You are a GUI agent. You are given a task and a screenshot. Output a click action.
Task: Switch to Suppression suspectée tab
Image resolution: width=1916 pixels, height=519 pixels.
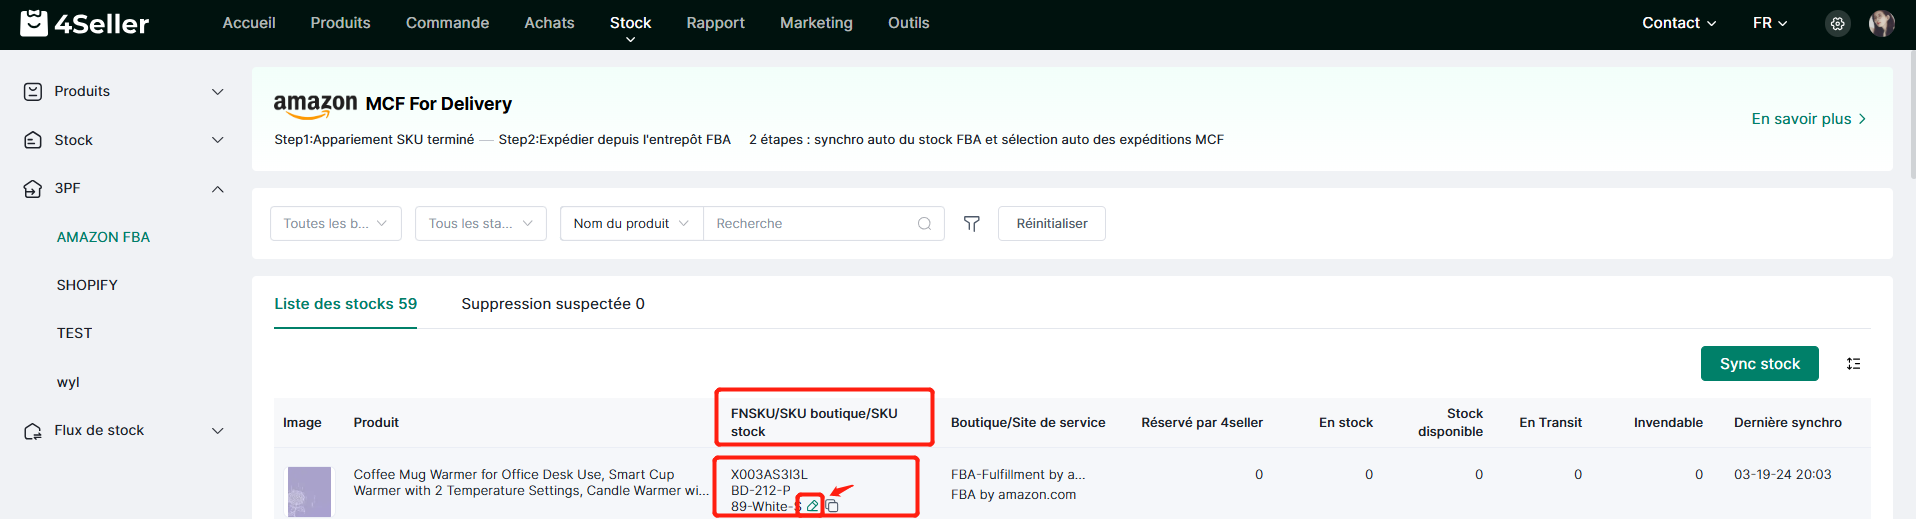click(553, 304)
